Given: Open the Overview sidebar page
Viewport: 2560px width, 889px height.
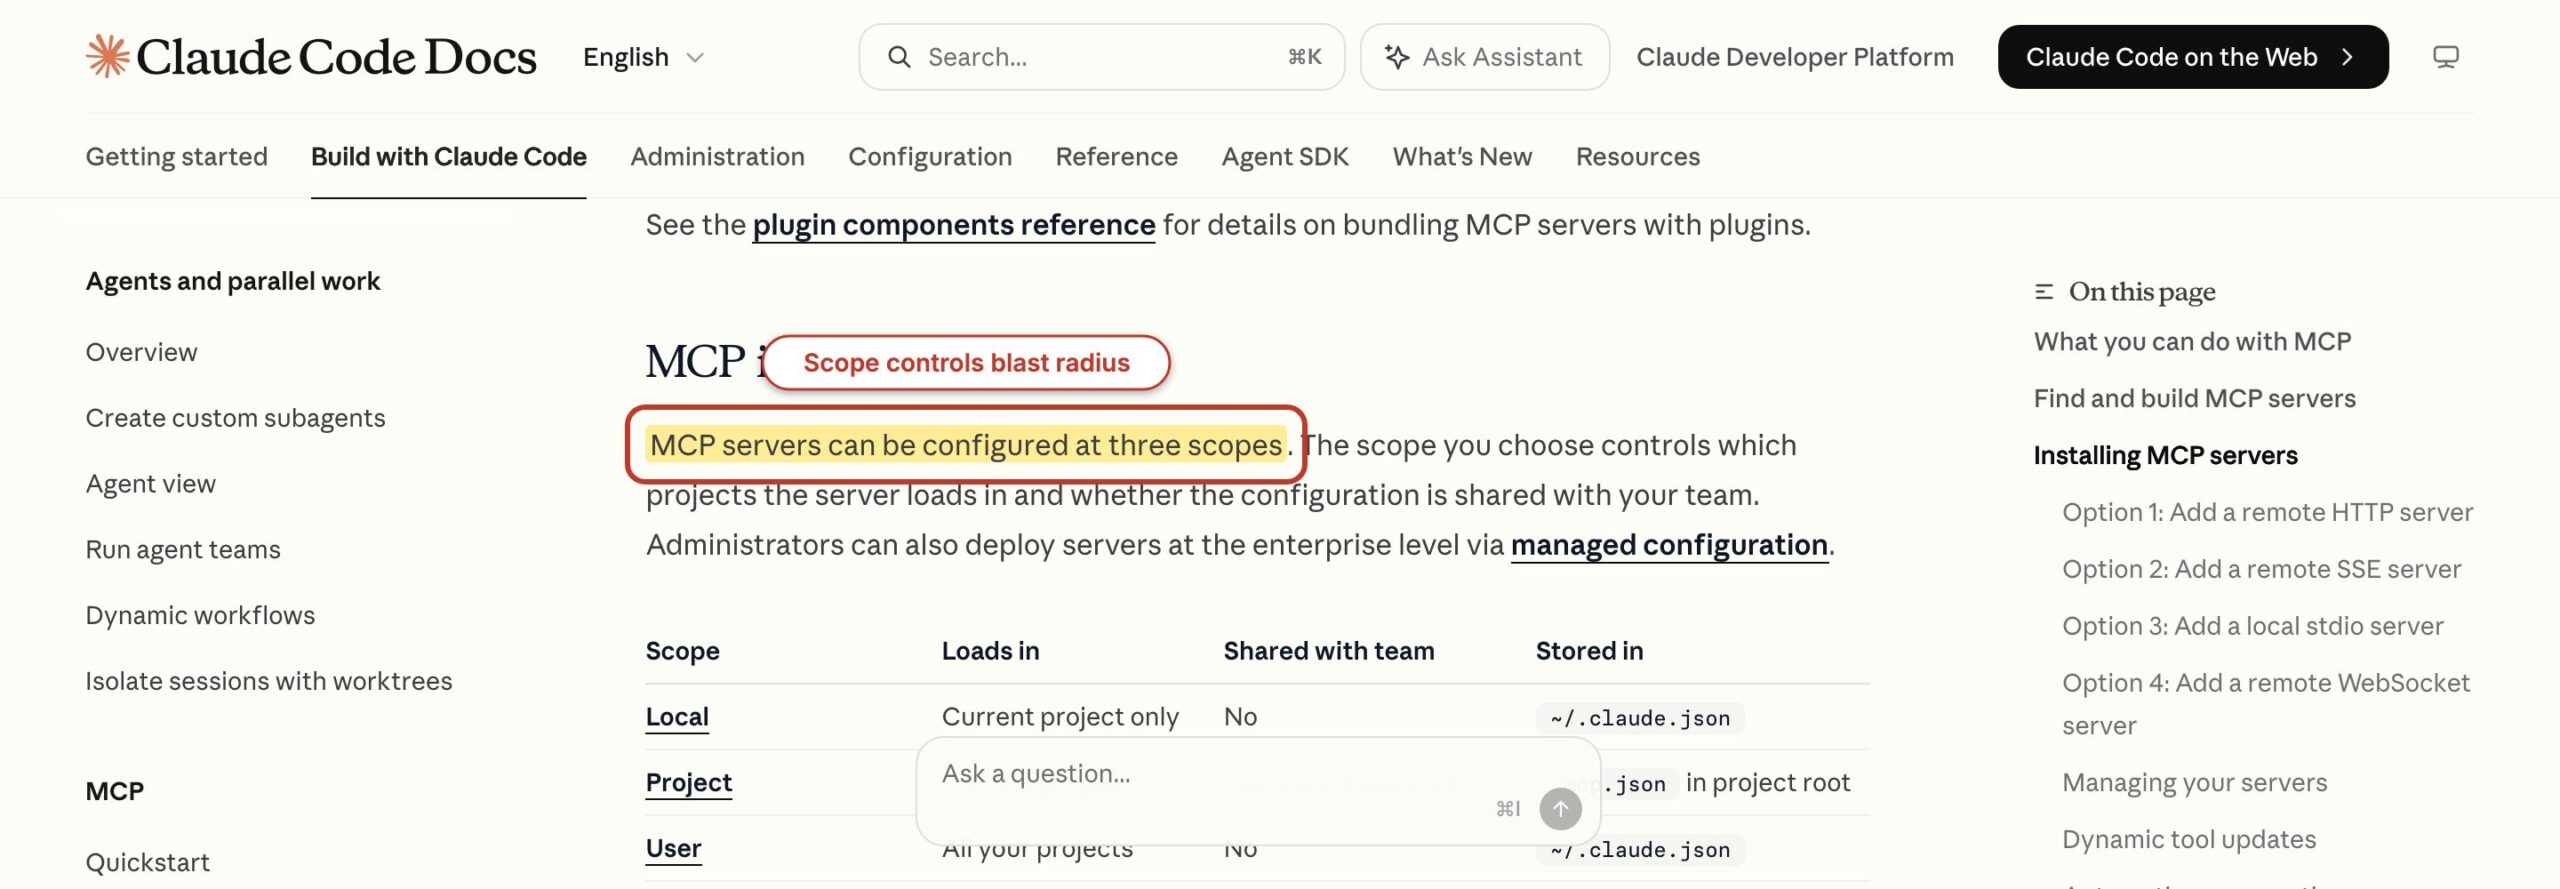Looking at the screenshot, I should coord(141,352).
